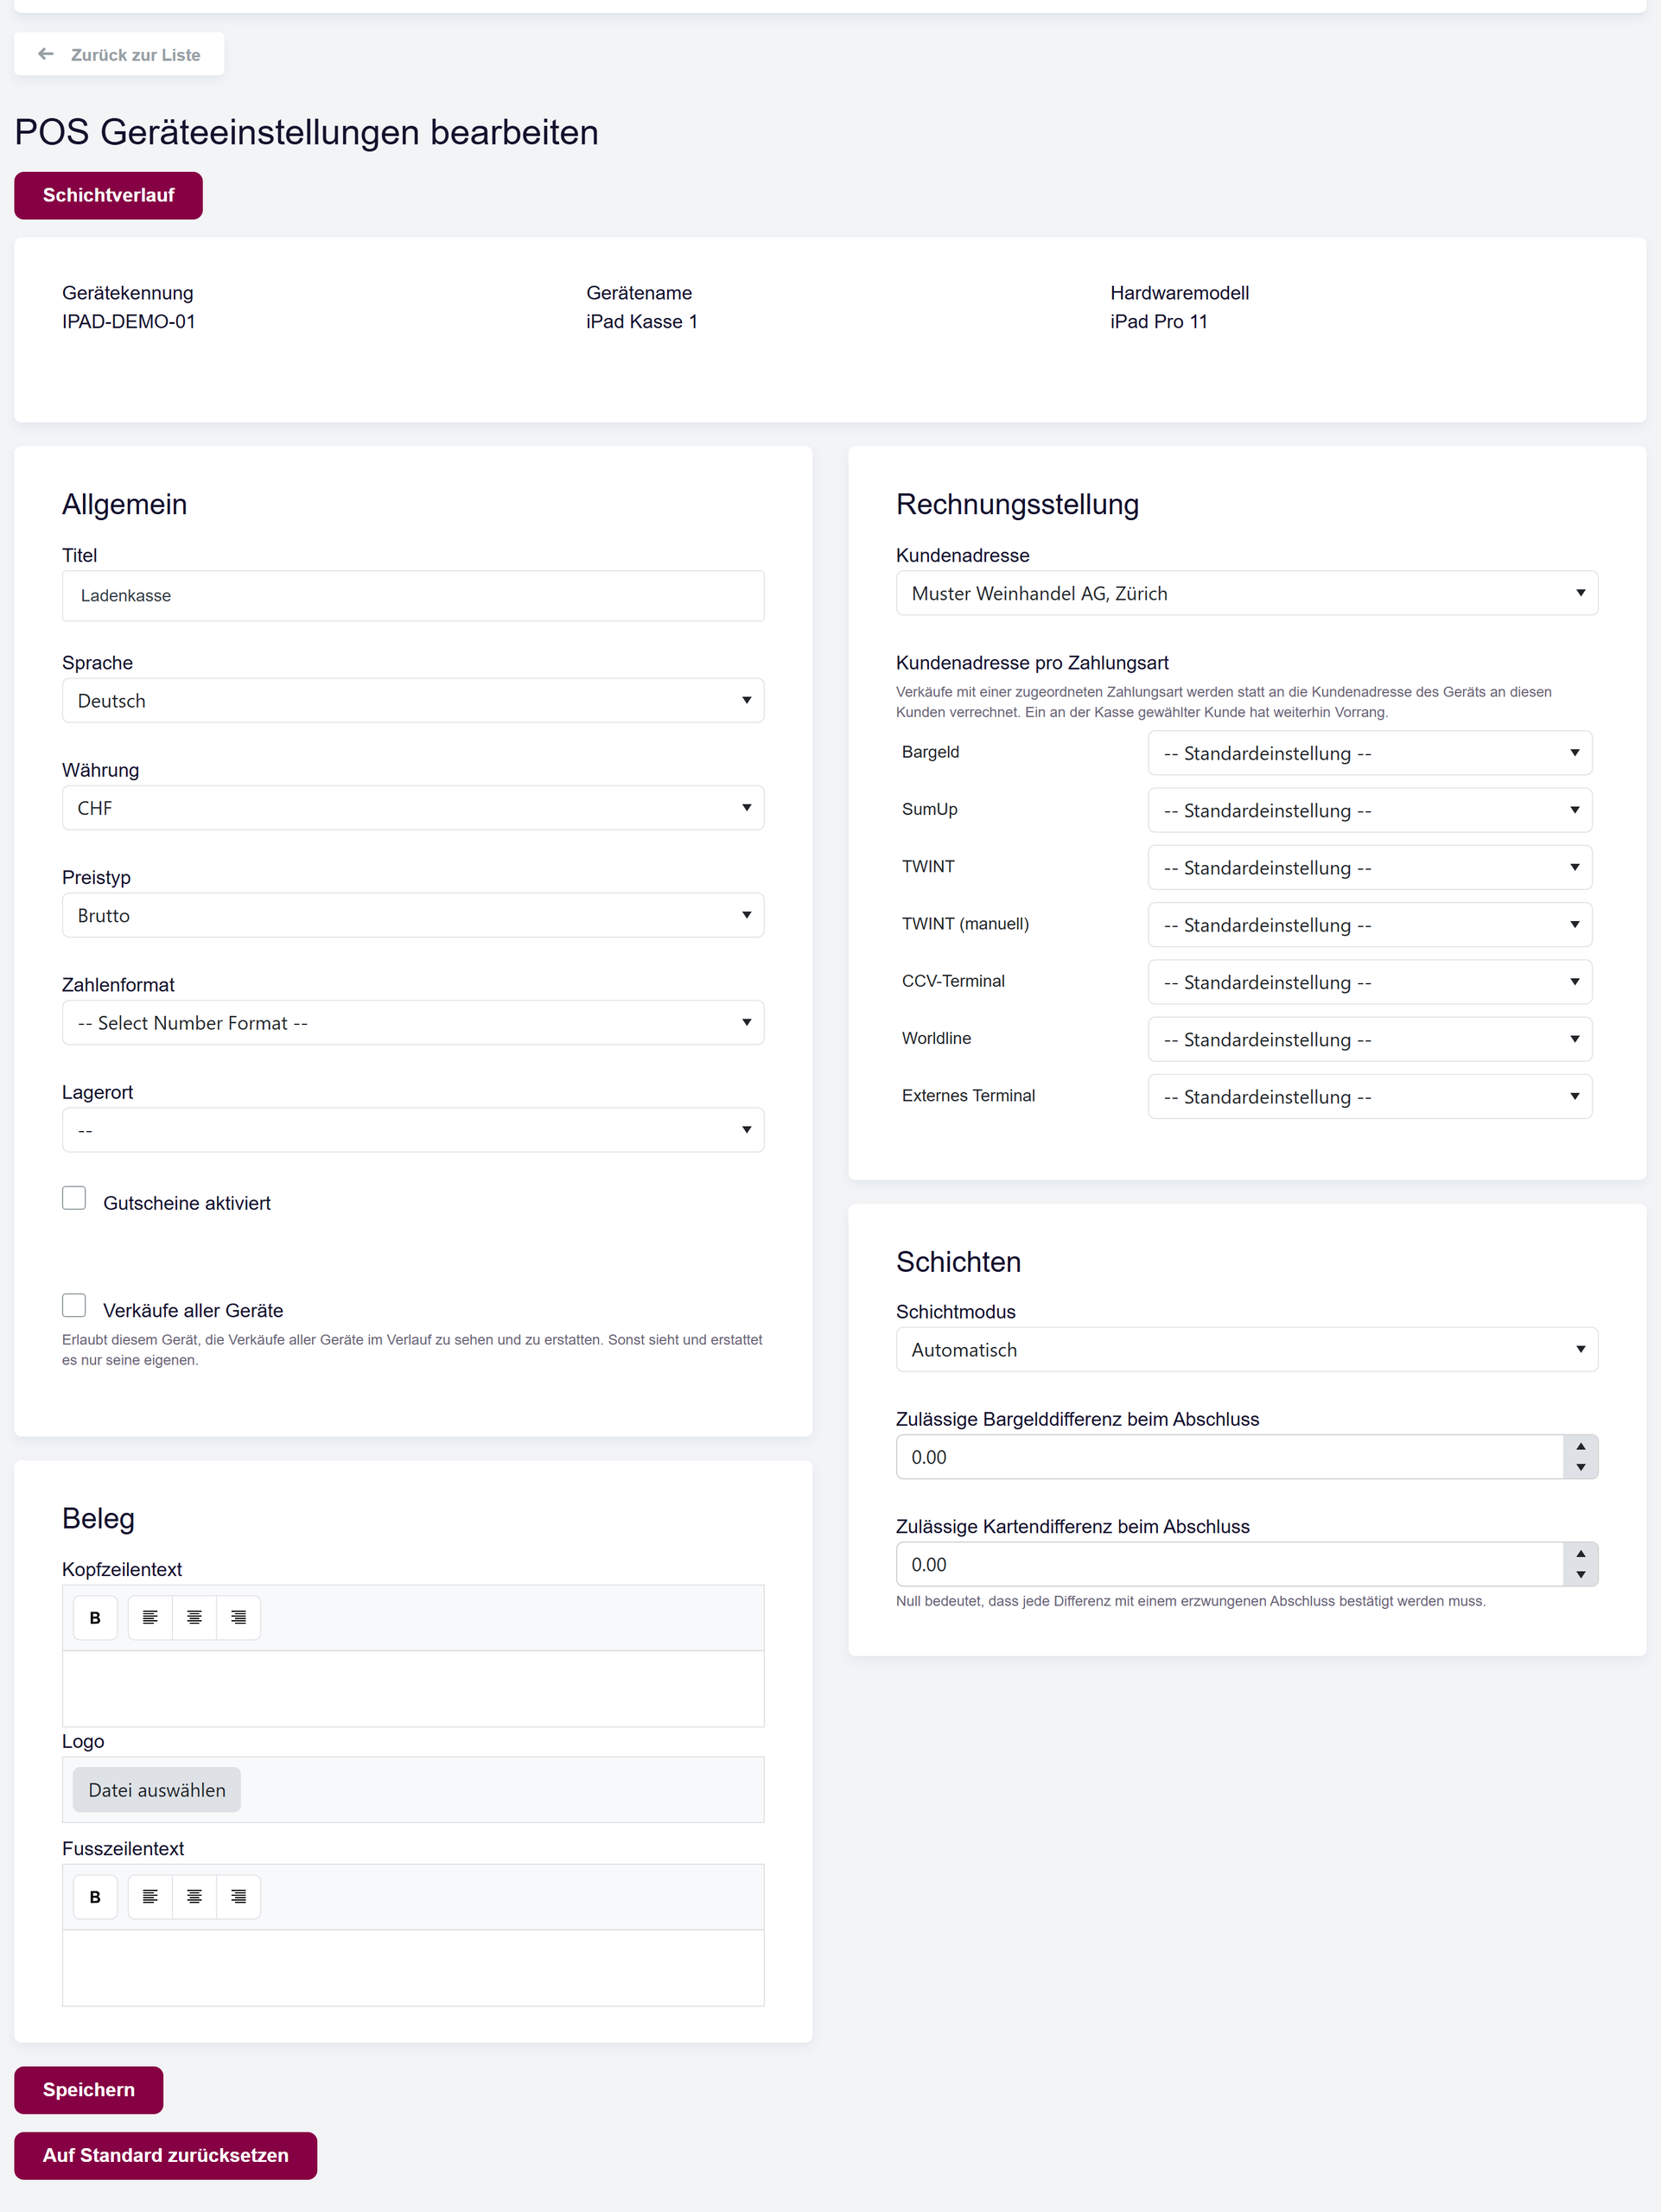This screenshot has height=2212, width=1661.
Task: Align right in Fusszeilentext editor
Action: pyautogui.click(x=238, y=1896)
